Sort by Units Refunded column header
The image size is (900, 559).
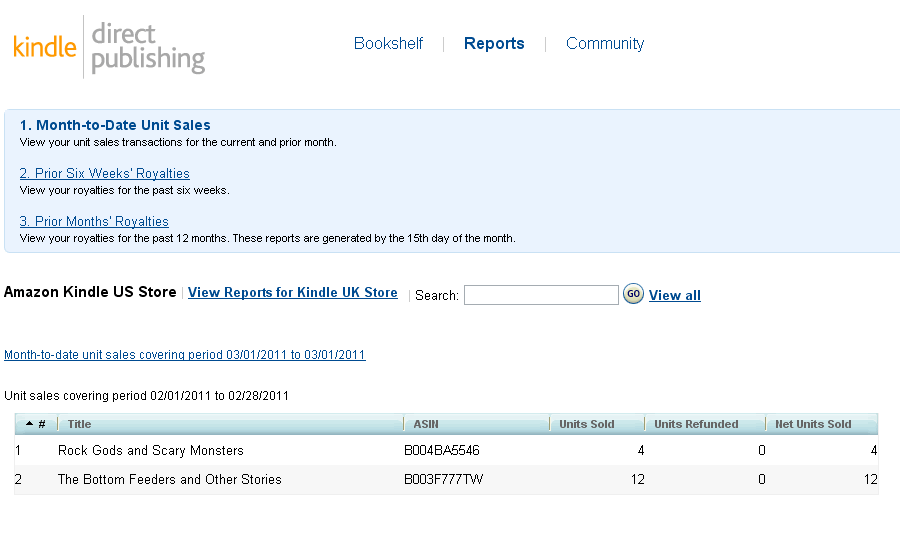pyautogui.click(x=696, y=424)
